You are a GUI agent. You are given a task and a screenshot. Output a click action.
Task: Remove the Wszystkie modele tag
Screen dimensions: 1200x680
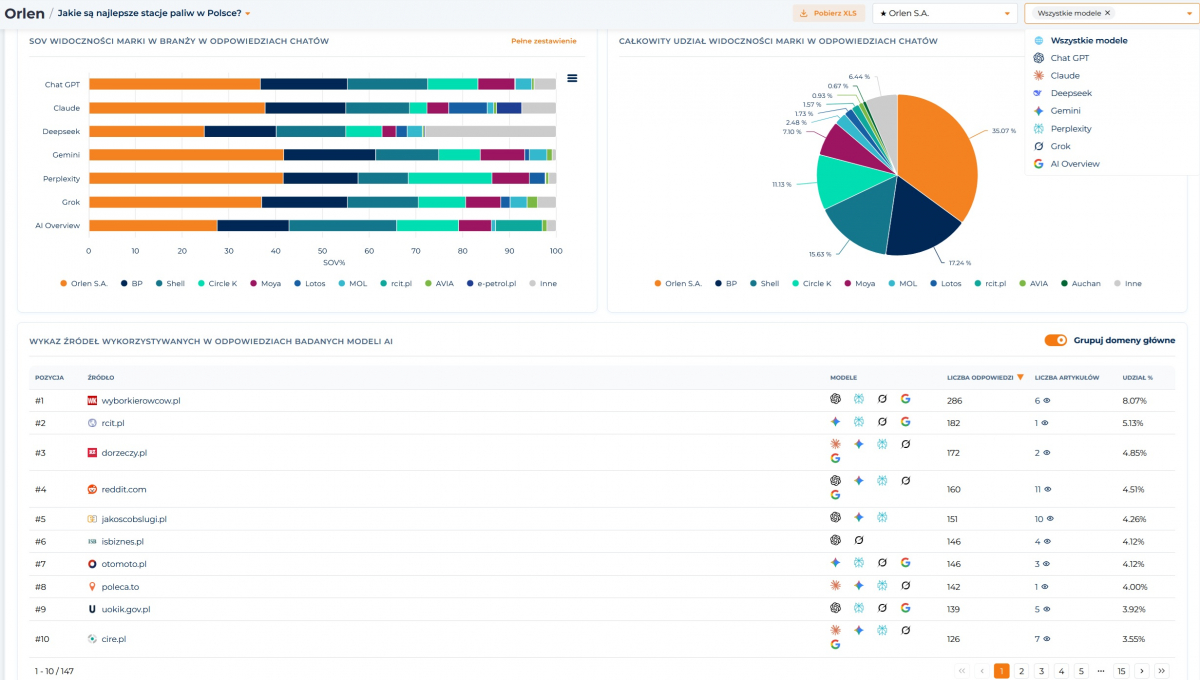(1107, 13)
